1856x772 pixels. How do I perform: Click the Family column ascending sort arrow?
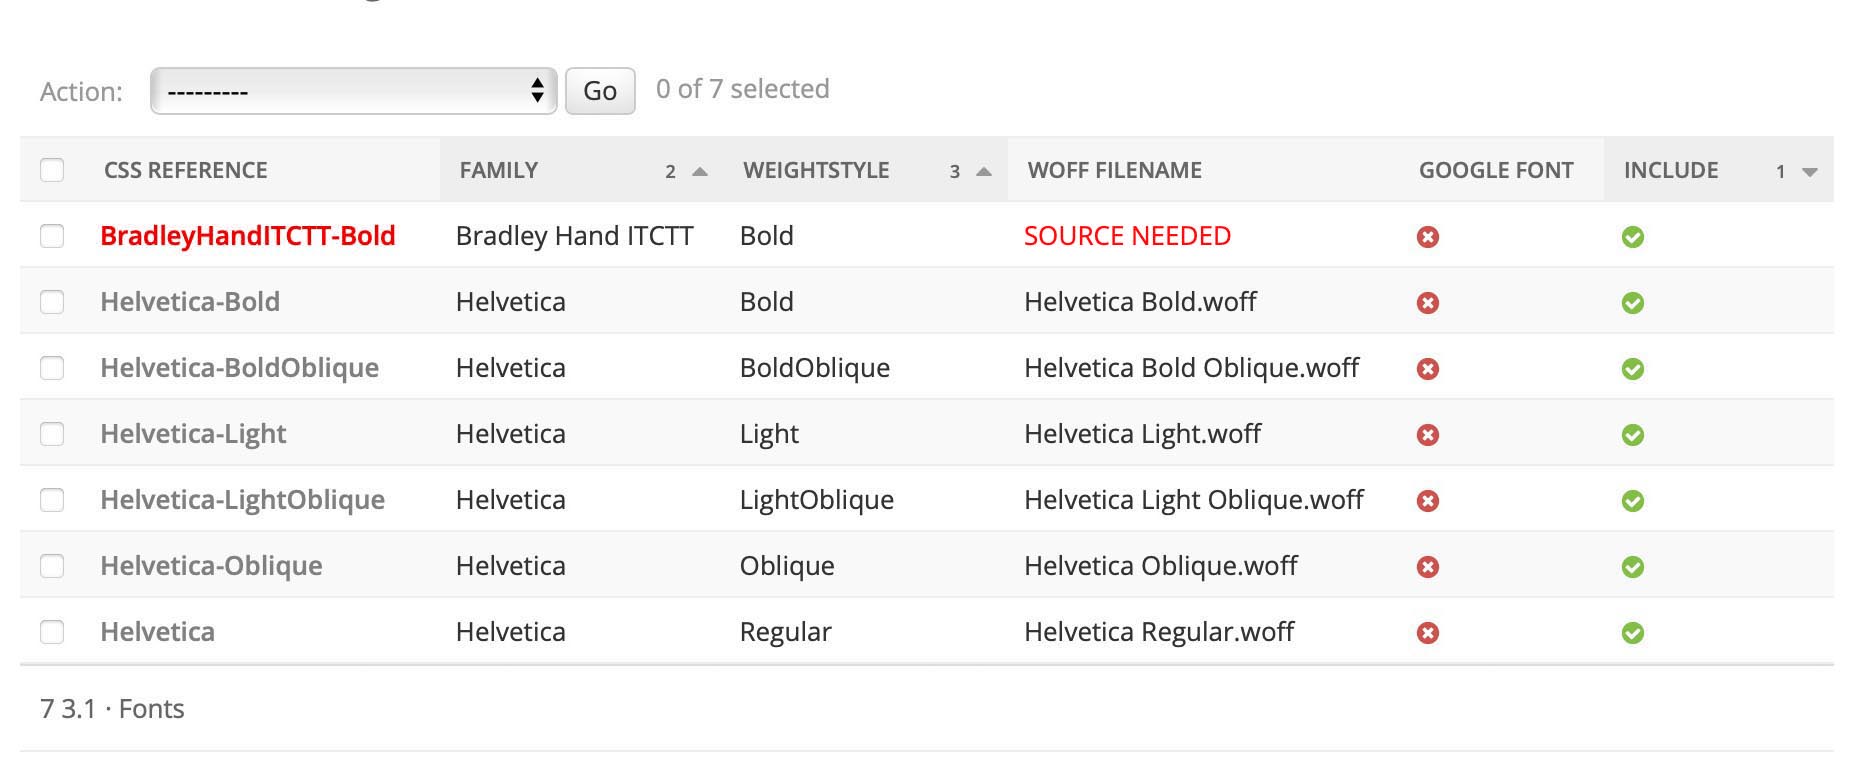[x=700, y=172]
